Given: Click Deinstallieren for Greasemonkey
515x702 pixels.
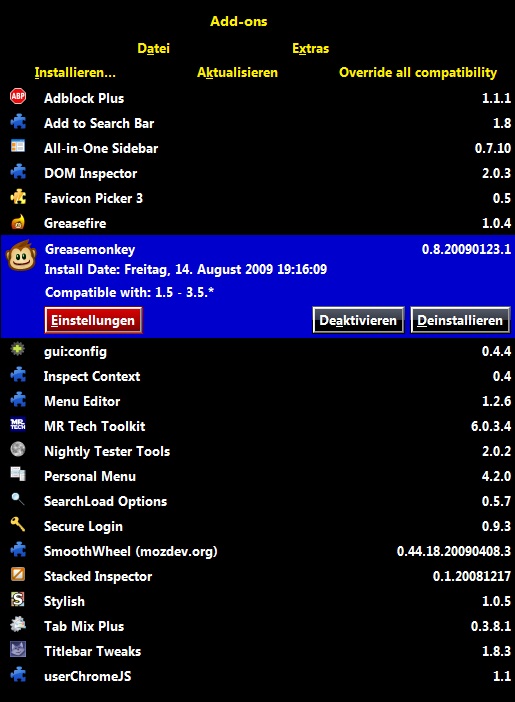Looking at the screenshot, I should tap(460, 320).
